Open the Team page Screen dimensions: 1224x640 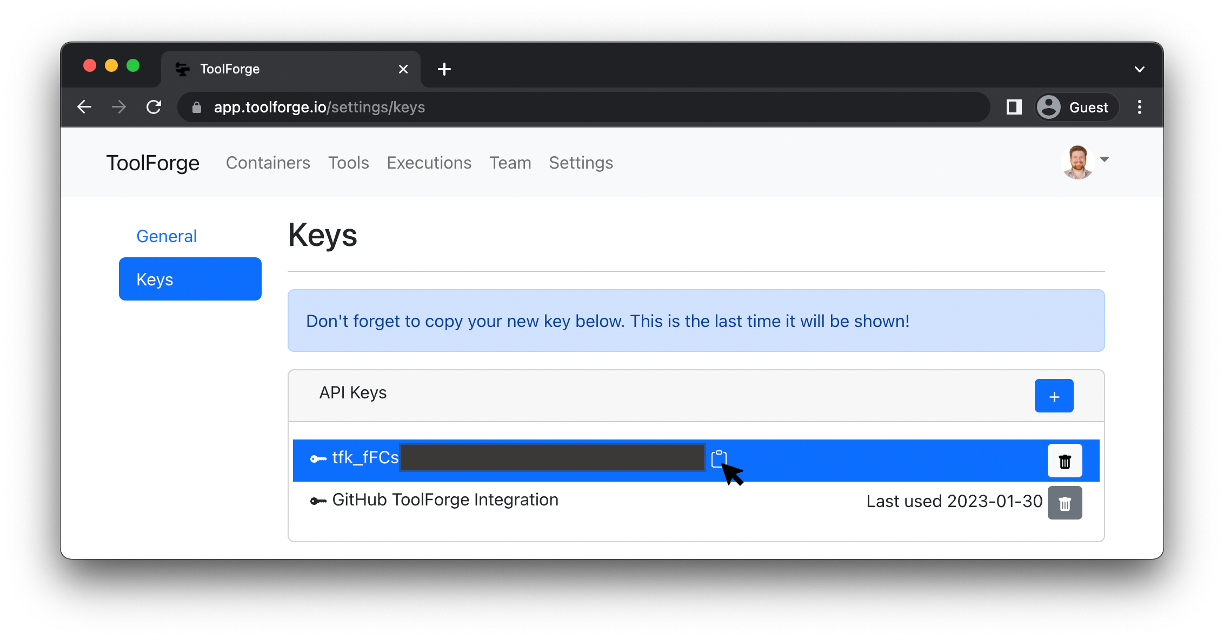pos(510,163)
